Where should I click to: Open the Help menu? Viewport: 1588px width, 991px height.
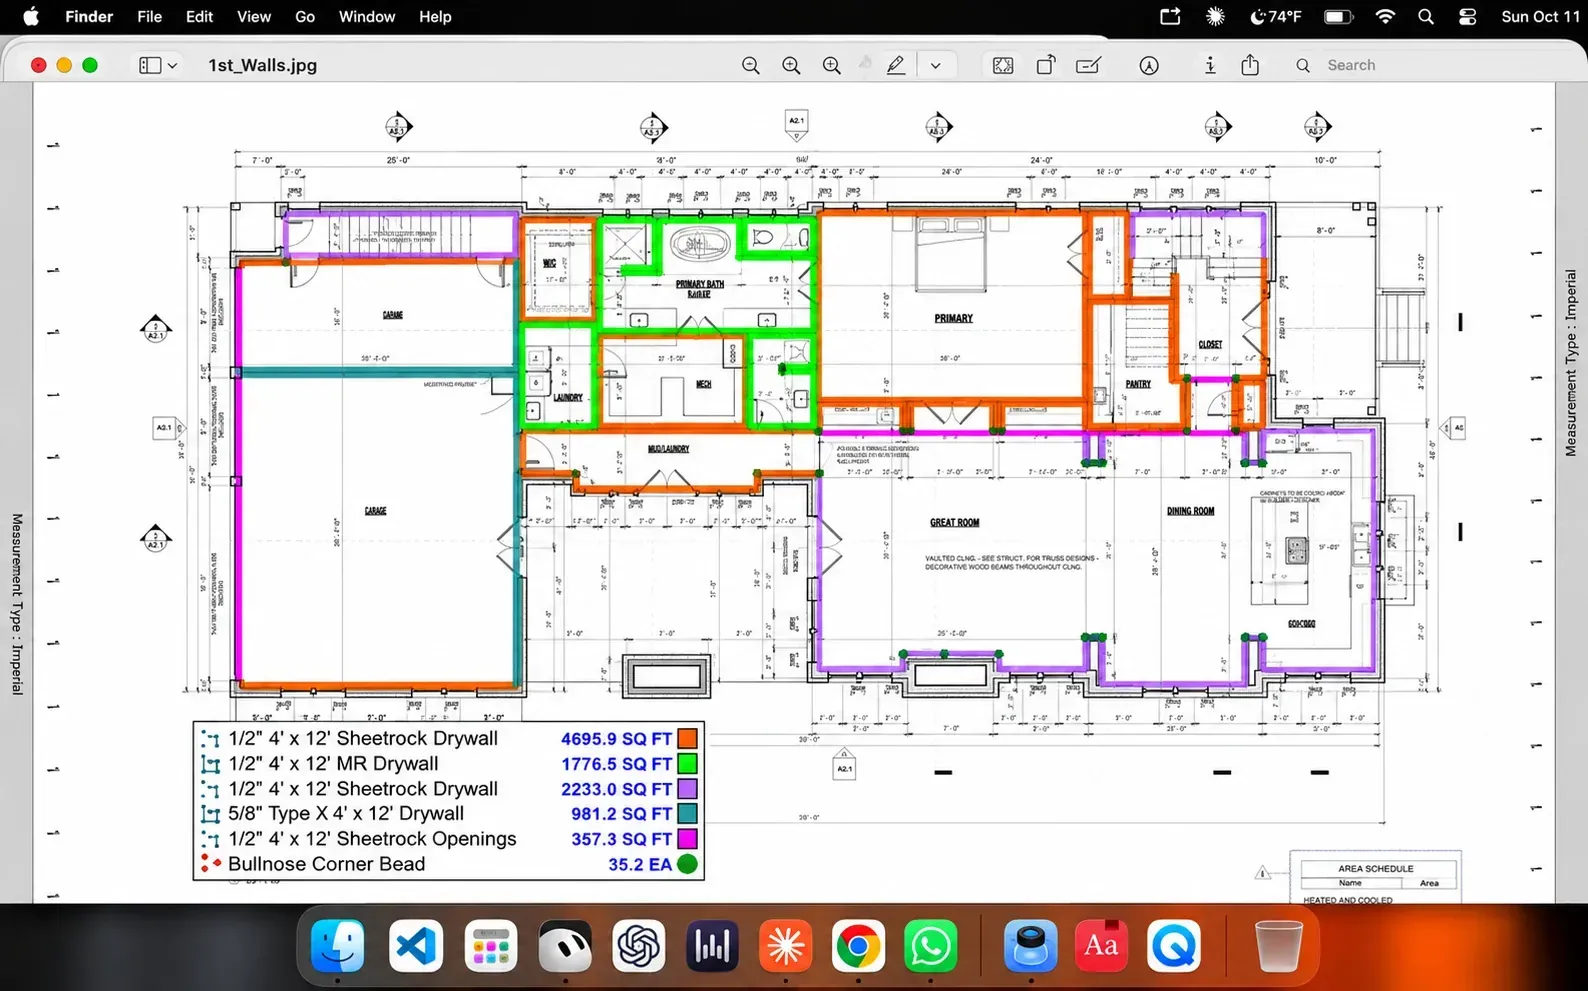[x=435, y=17]
